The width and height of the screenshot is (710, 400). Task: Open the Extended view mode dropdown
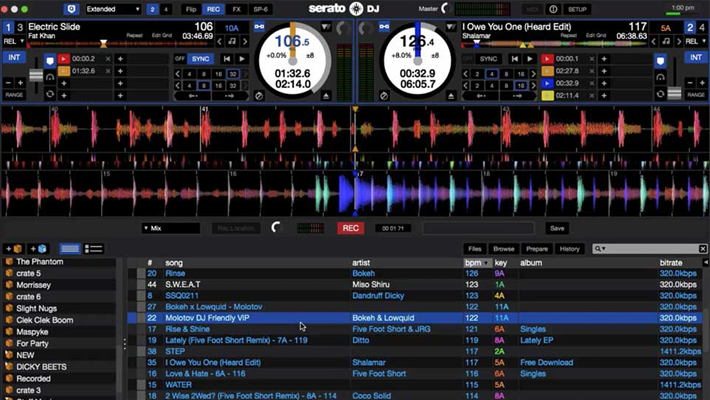coord(113,9)
